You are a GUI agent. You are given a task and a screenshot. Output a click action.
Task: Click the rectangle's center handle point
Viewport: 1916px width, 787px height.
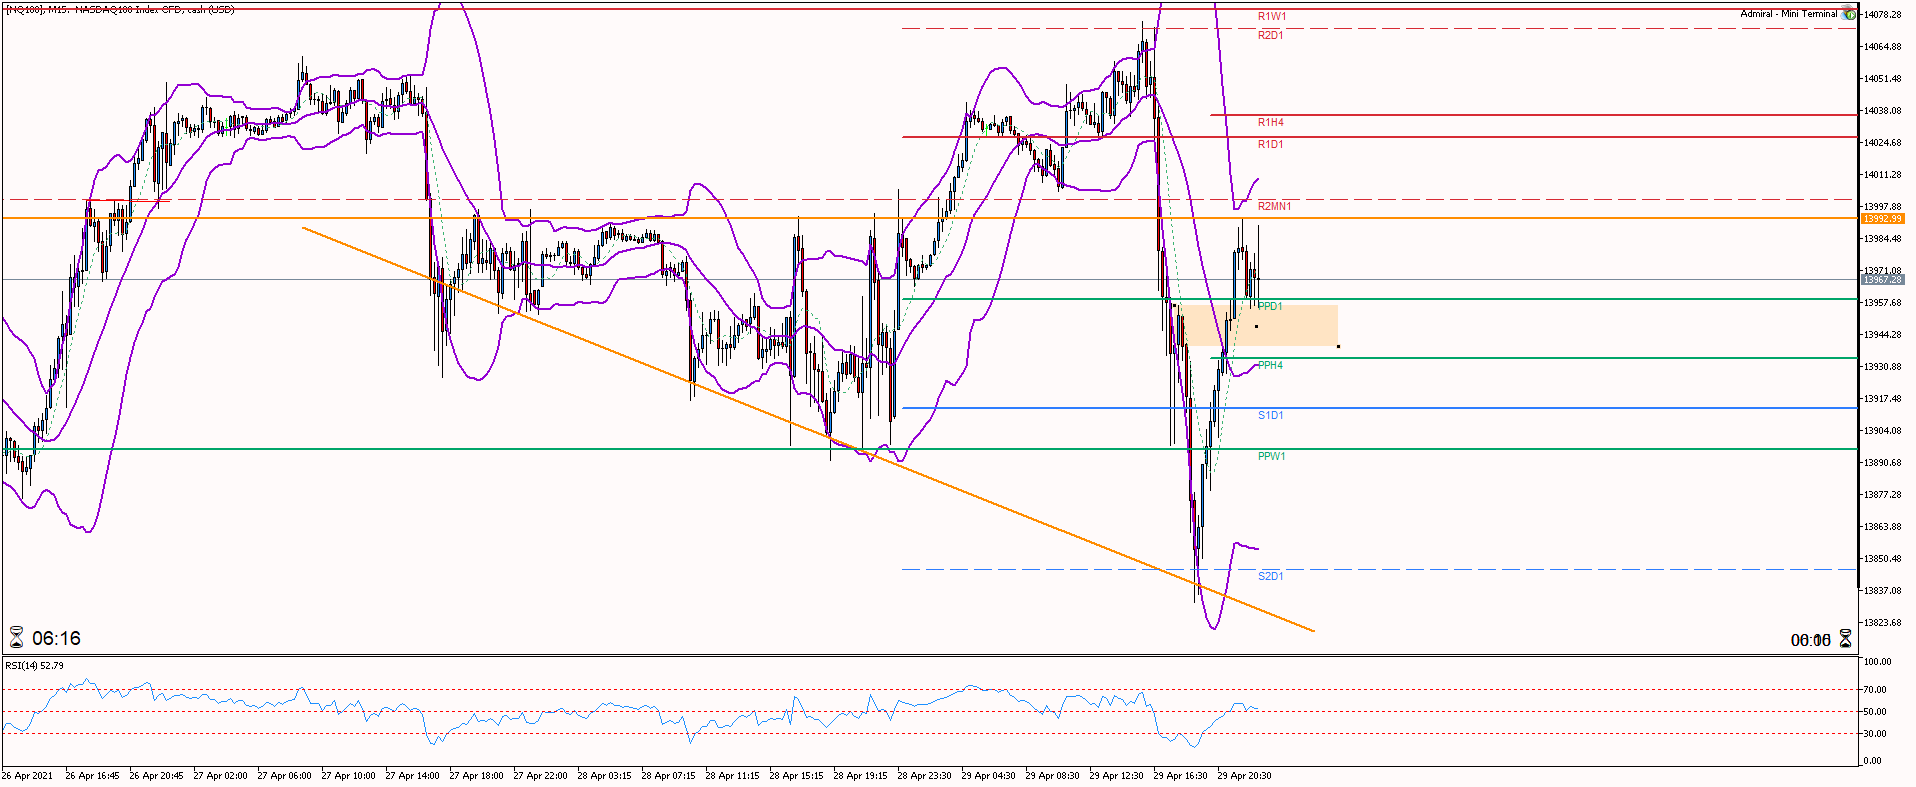[x=1256, y=326]
